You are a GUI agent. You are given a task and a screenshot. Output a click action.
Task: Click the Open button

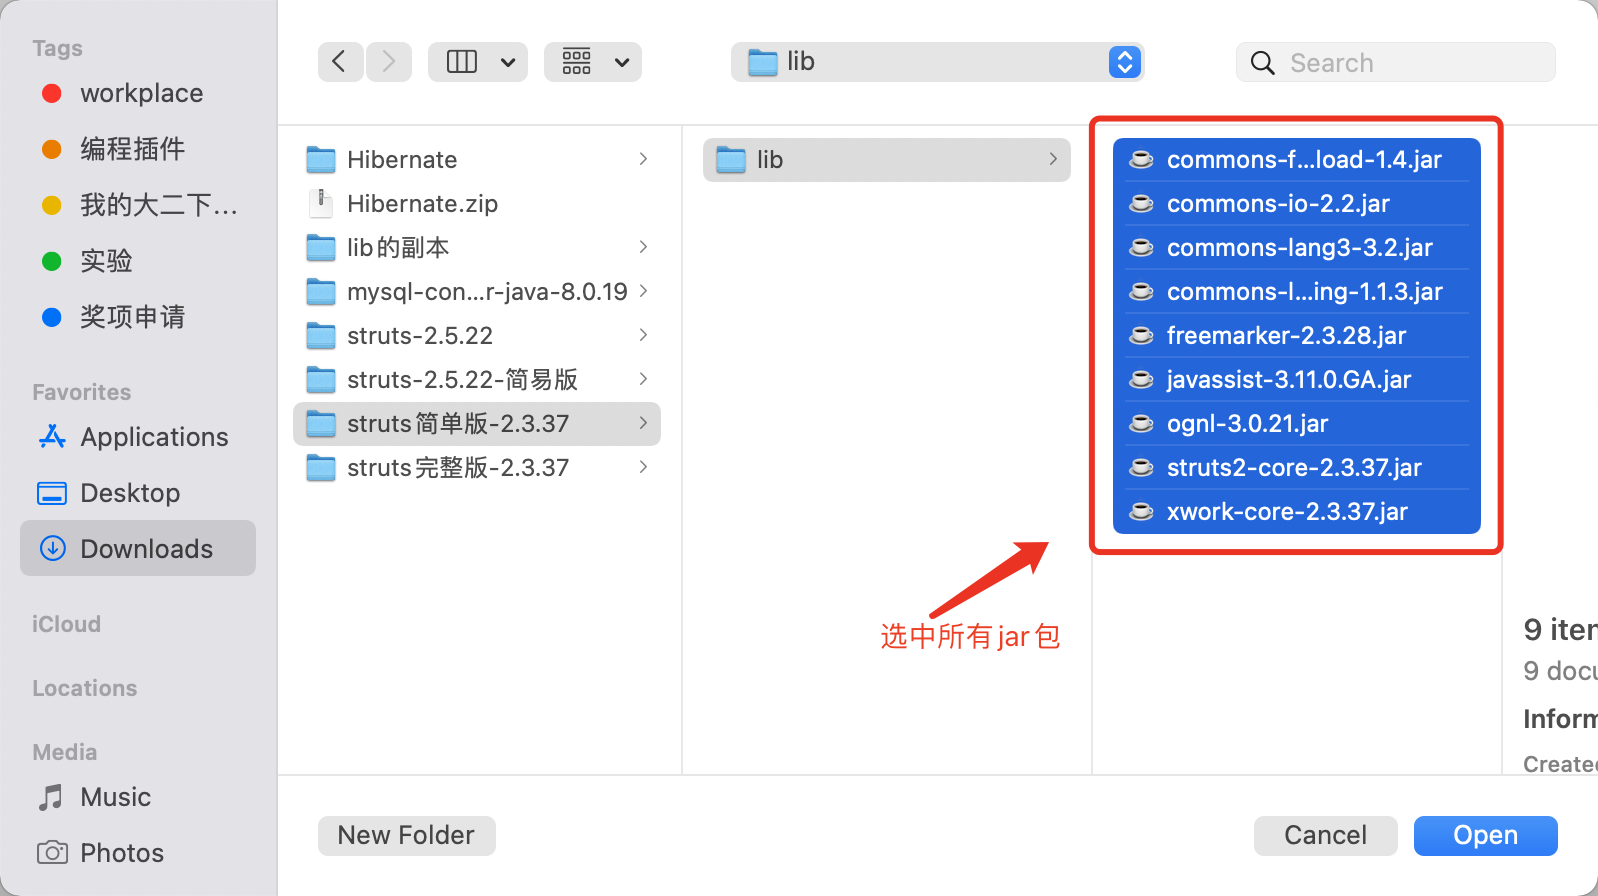click(x=1486, y=835)
